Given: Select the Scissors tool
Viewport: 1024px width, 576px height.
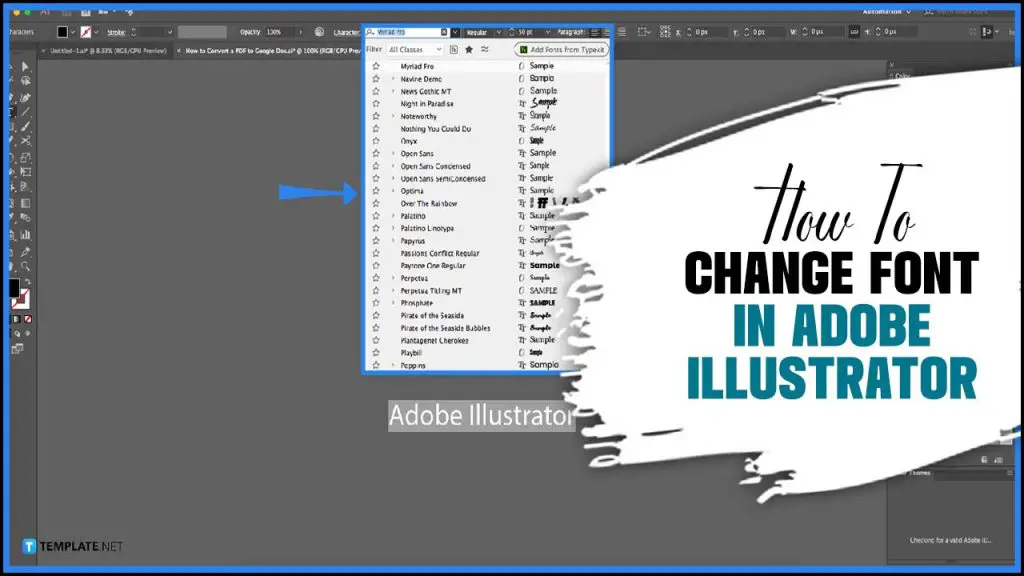Looking at the screenshot, I should pyautogui.click(x=25, y=141).
